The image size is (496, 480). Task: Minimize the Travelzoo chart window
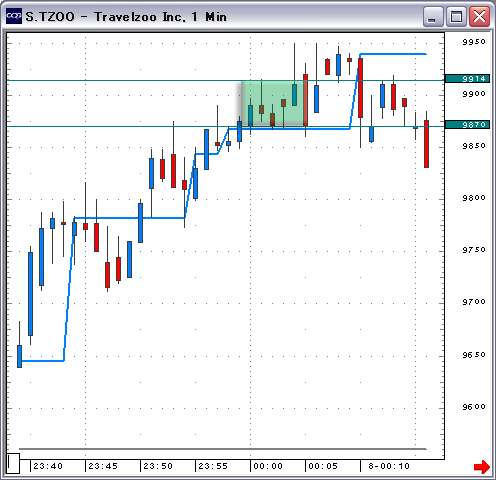[433, 17]
